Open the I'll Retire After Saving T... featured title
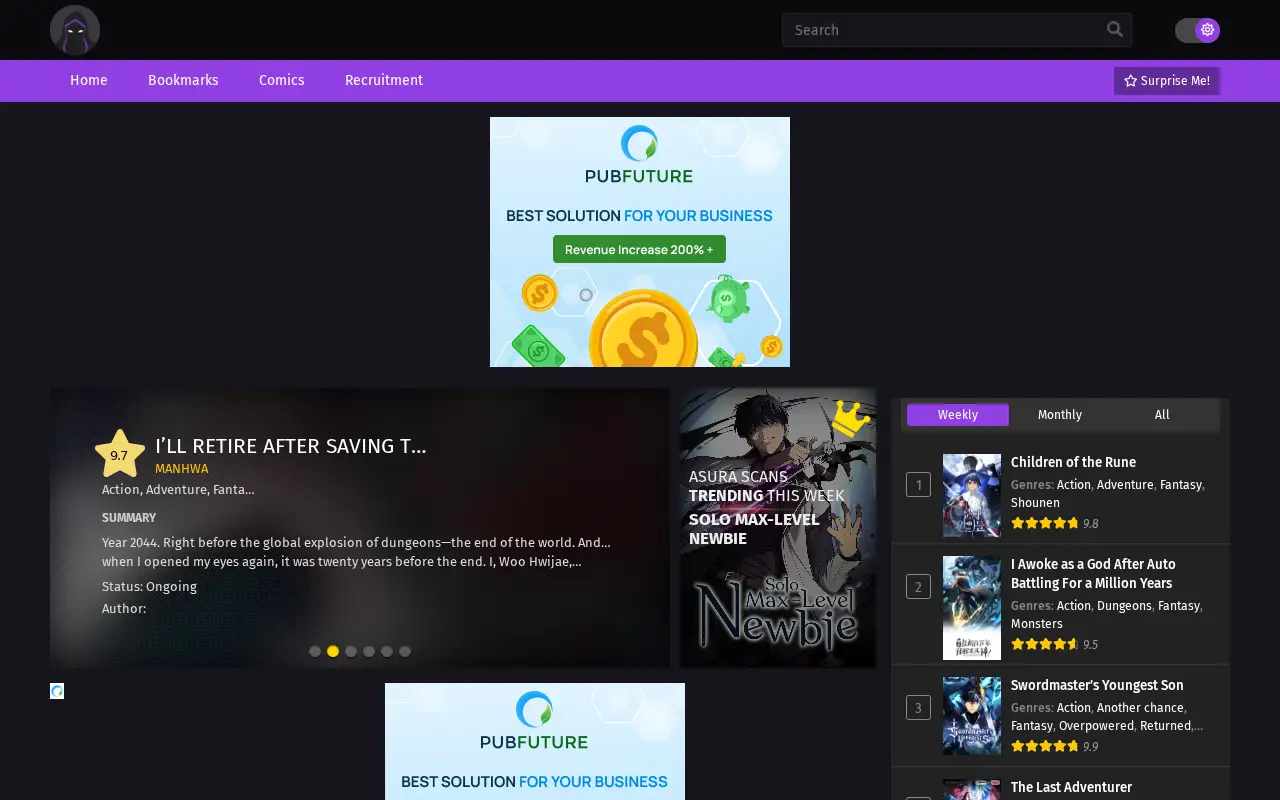1280x800 pixels. pyautogui.click(x=290, y=446)
